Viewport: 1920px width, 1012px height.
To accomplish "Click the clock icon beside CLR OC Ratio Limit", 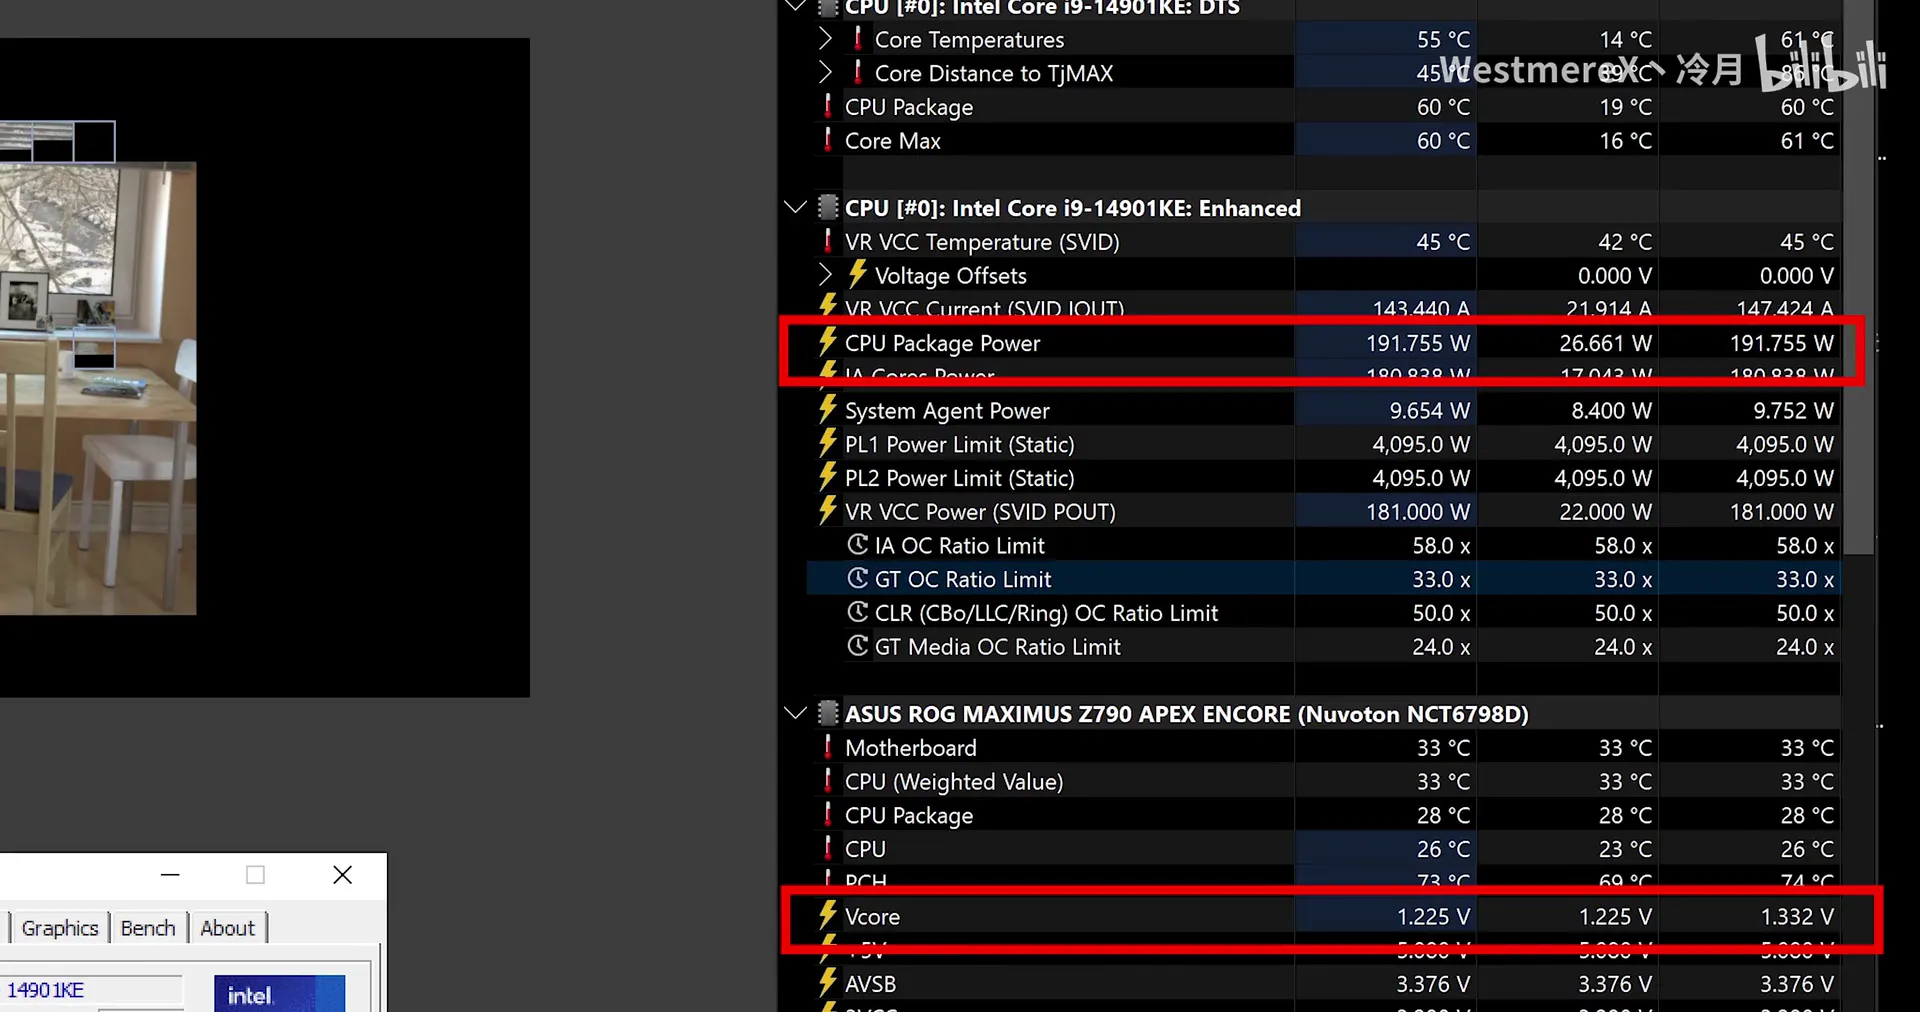I will coord(857,612).
